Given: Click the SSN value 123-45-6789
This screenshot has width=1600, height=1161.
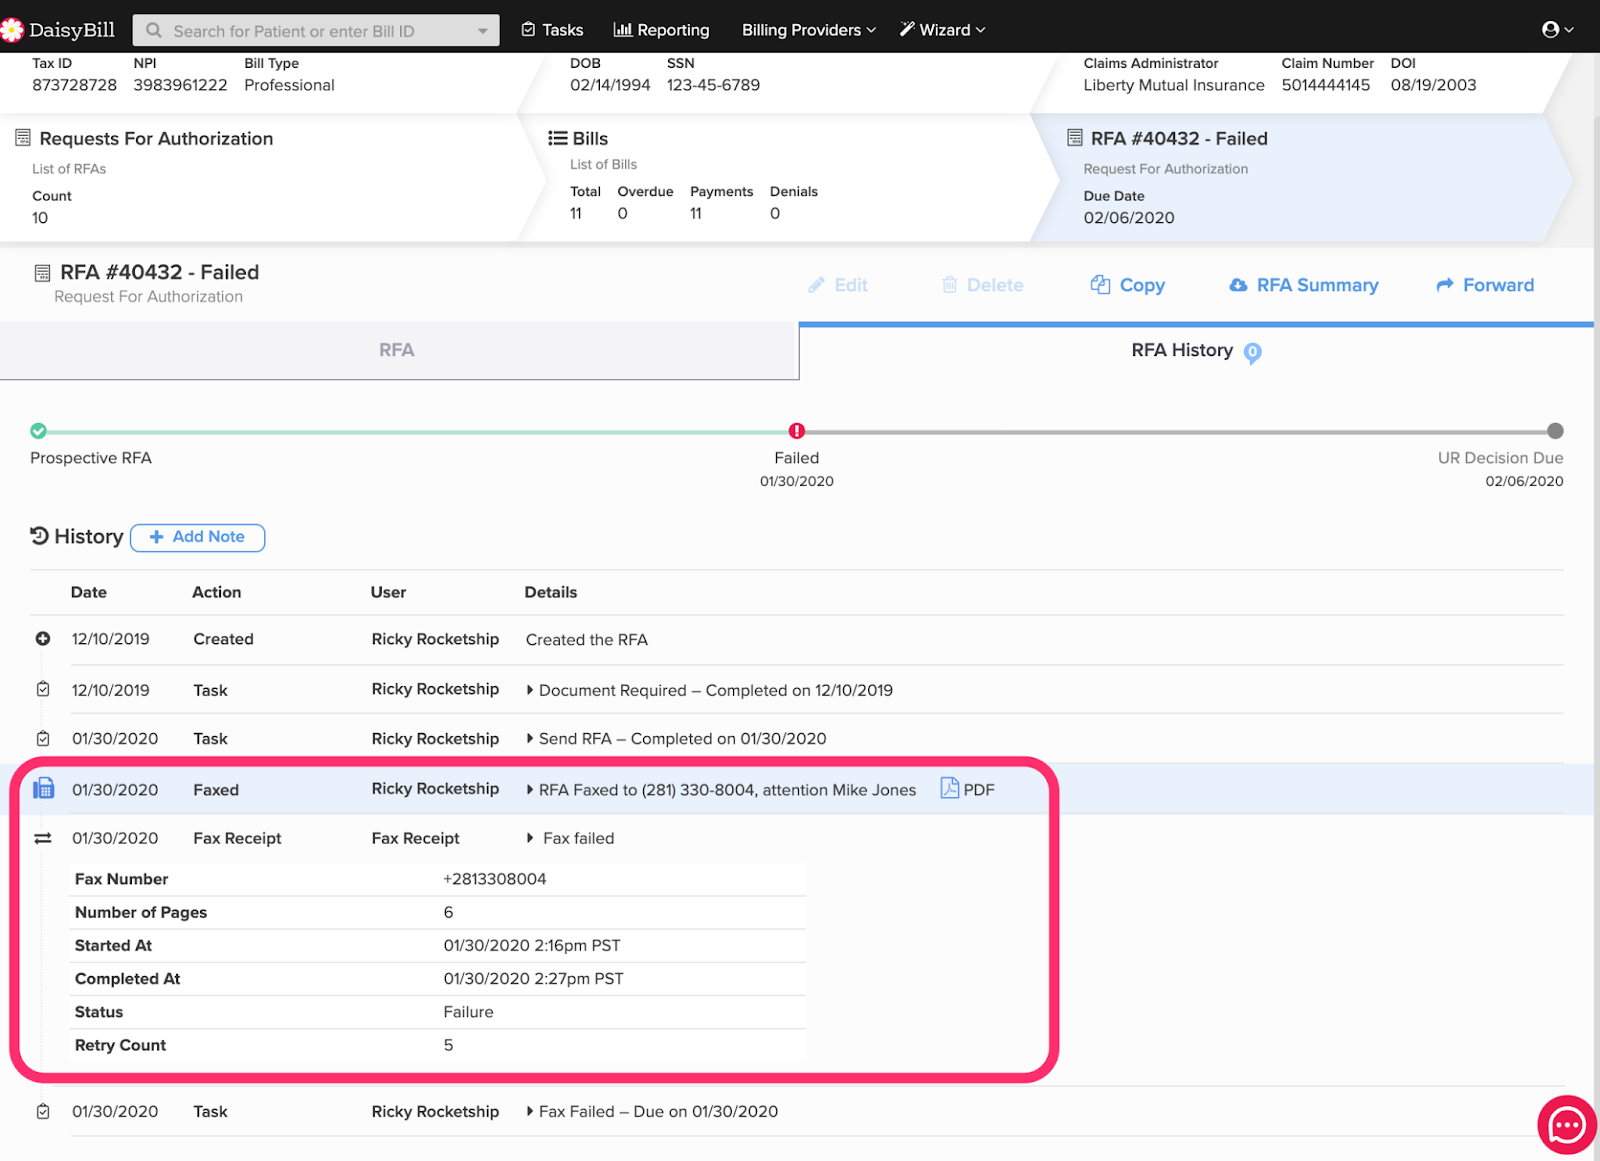Looking at the screenshot, I should (x=713, y=85).
